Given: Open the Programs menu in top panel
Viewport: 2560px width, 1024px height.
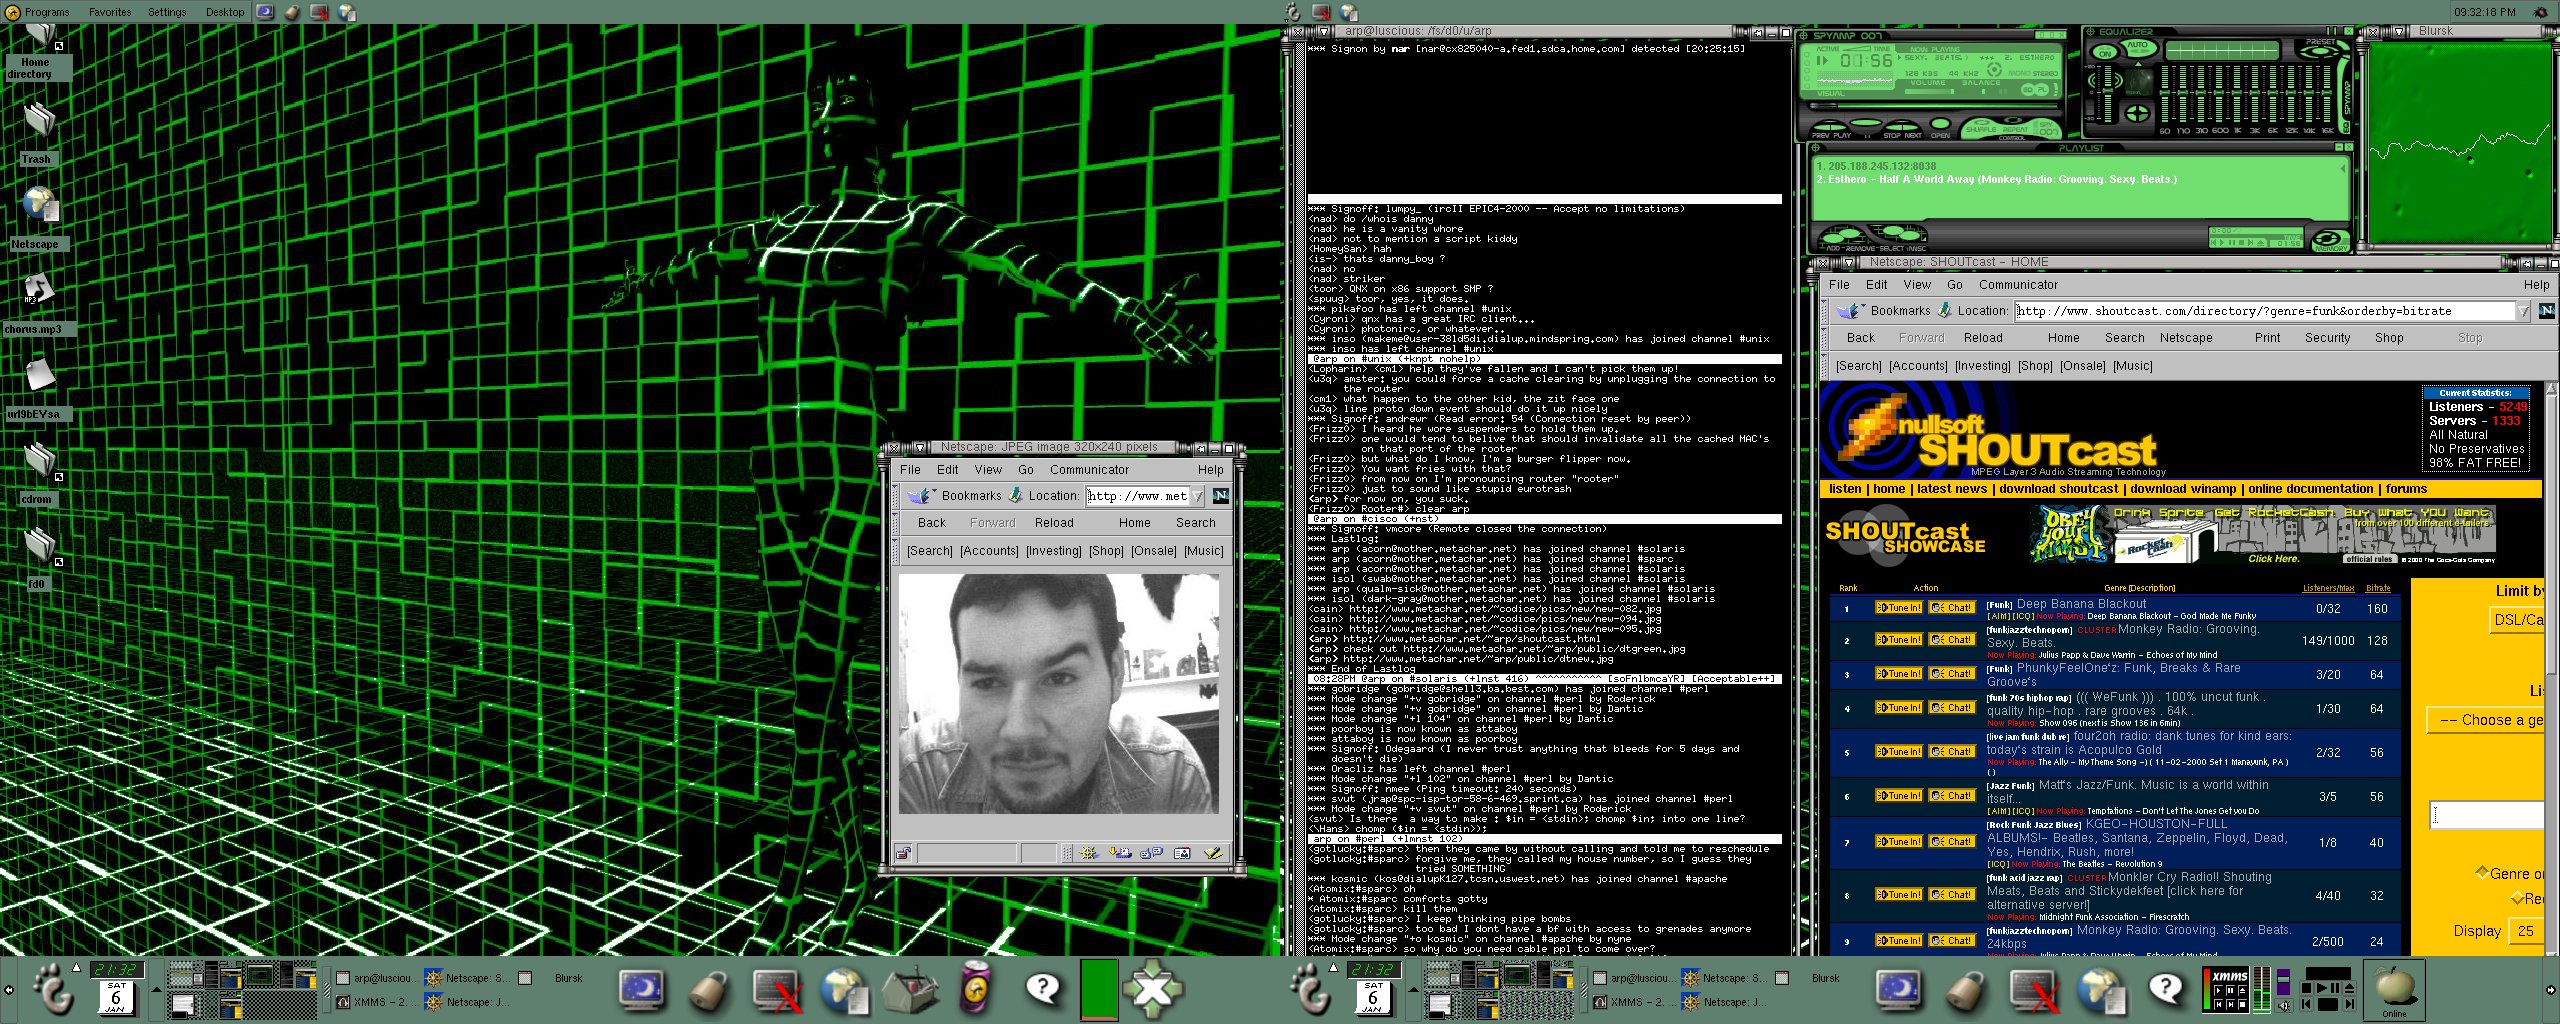Looking at the screenshot, I should click(x=46, y=12).
